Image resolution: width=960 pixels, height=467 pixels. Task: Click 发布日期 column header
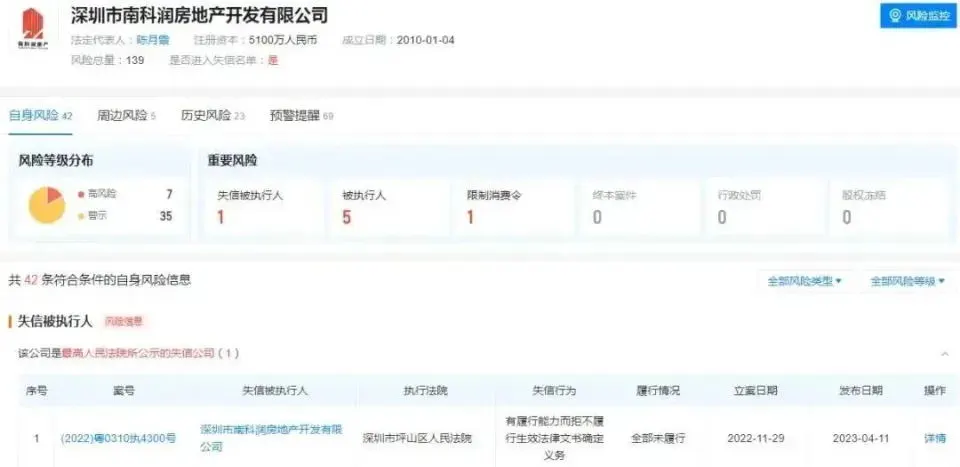(861, 390)
